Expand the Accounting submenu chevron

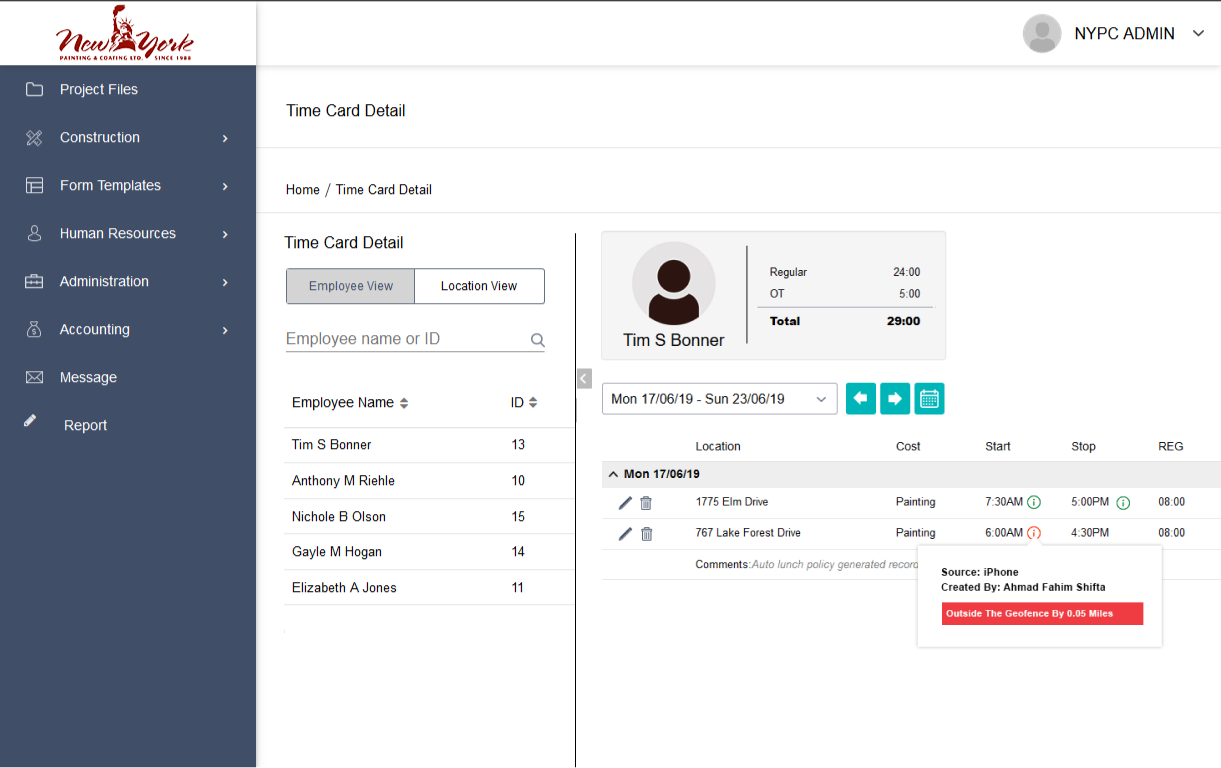(x=225, y=330)
